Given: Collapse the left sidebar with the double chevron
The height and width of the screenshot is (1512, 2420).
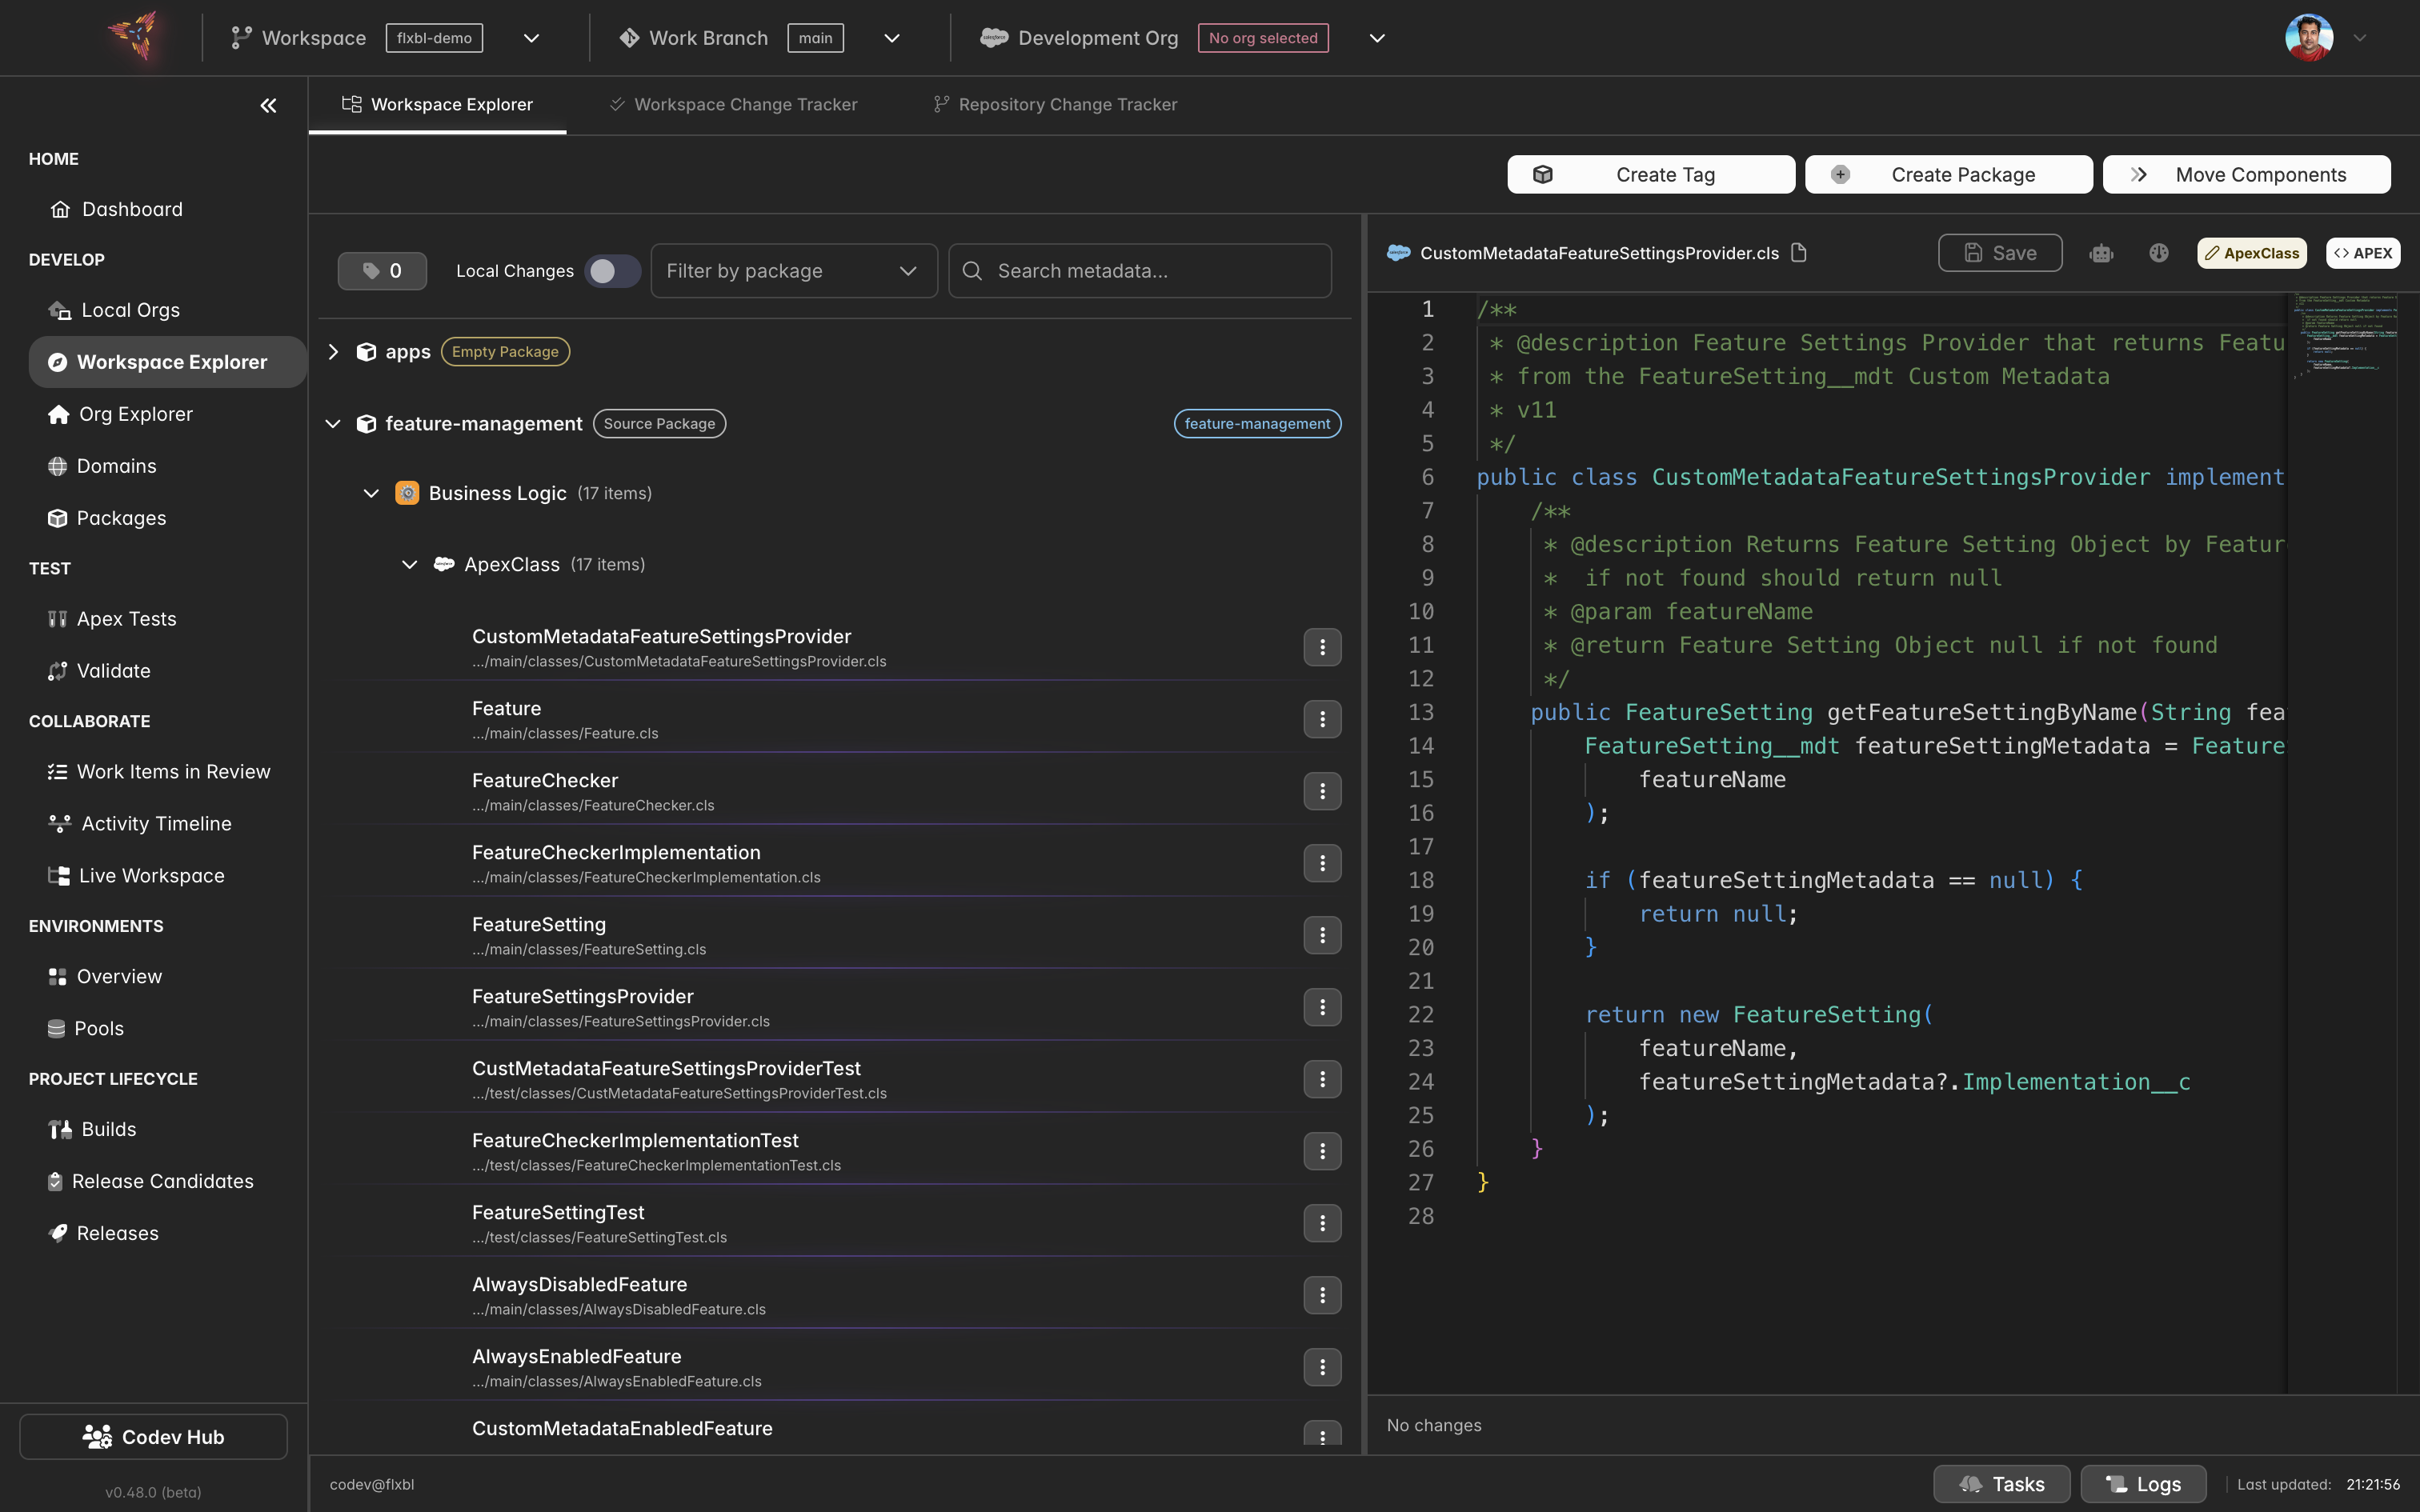Looking at the screenshot, I should (268, 105).
